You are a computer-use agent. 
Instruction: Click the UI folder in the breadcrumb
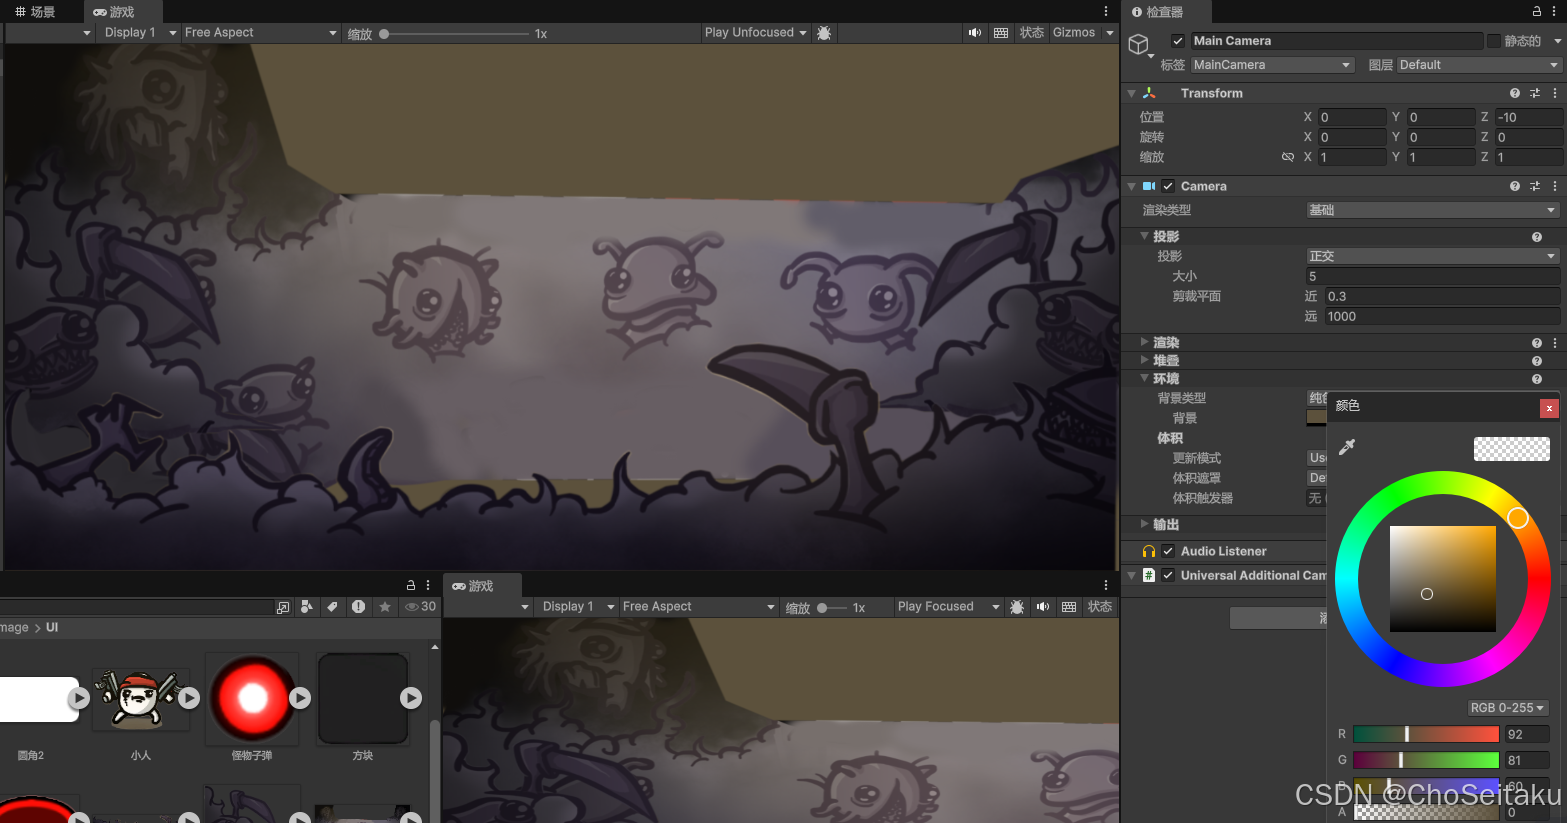(52, 628)
